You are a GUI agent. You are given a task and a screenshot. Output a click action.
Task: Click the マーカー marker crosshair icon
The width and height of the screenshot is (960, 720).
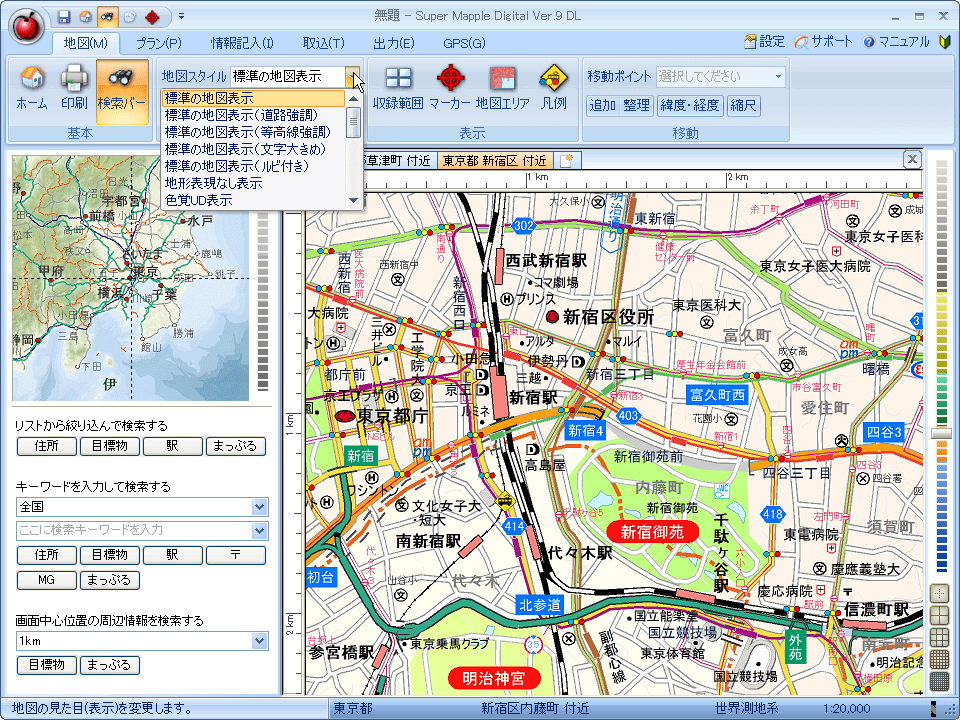450,88
